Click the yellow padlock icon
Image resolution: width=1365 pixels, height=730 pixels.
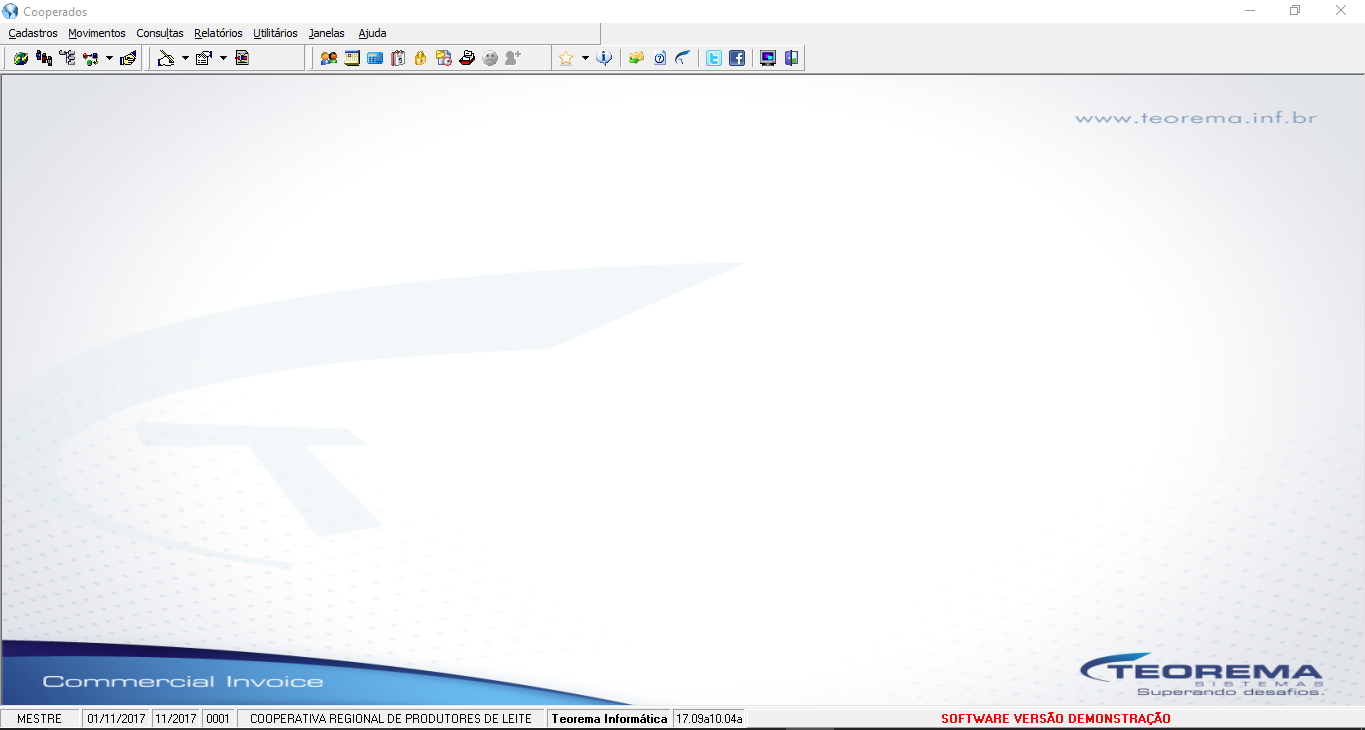pyautogui.click(x=420, y=58)
